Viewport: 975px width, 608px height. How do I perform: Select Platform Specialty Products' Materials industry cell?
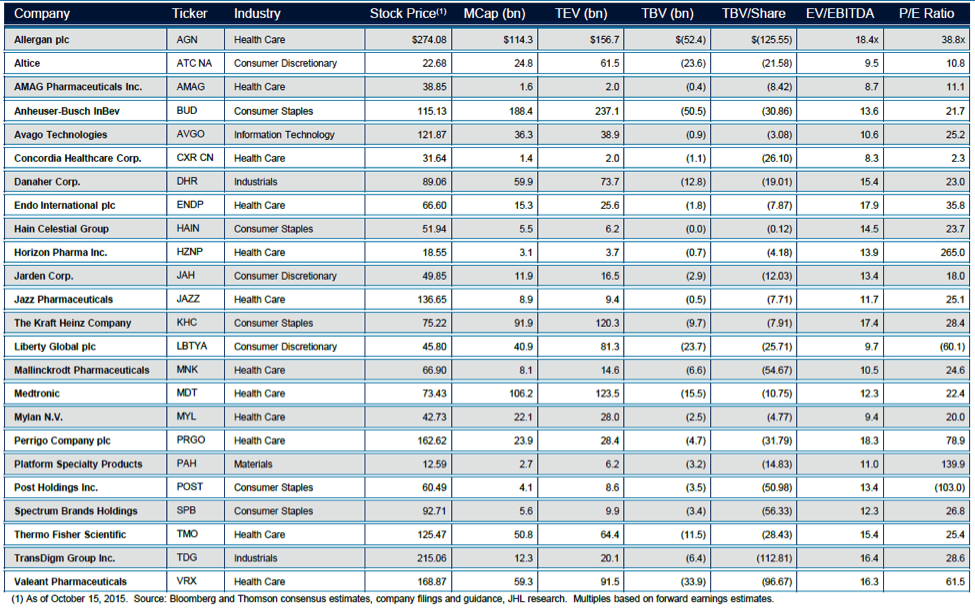point(252,464)
